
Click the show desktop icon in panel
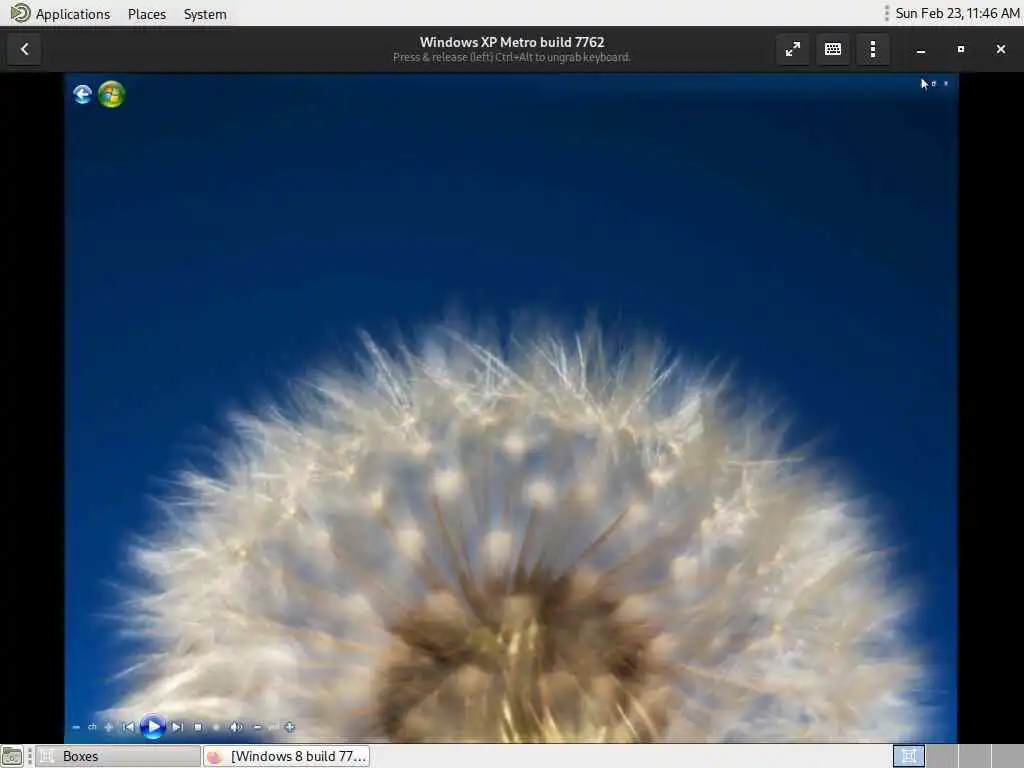(12, 756)
